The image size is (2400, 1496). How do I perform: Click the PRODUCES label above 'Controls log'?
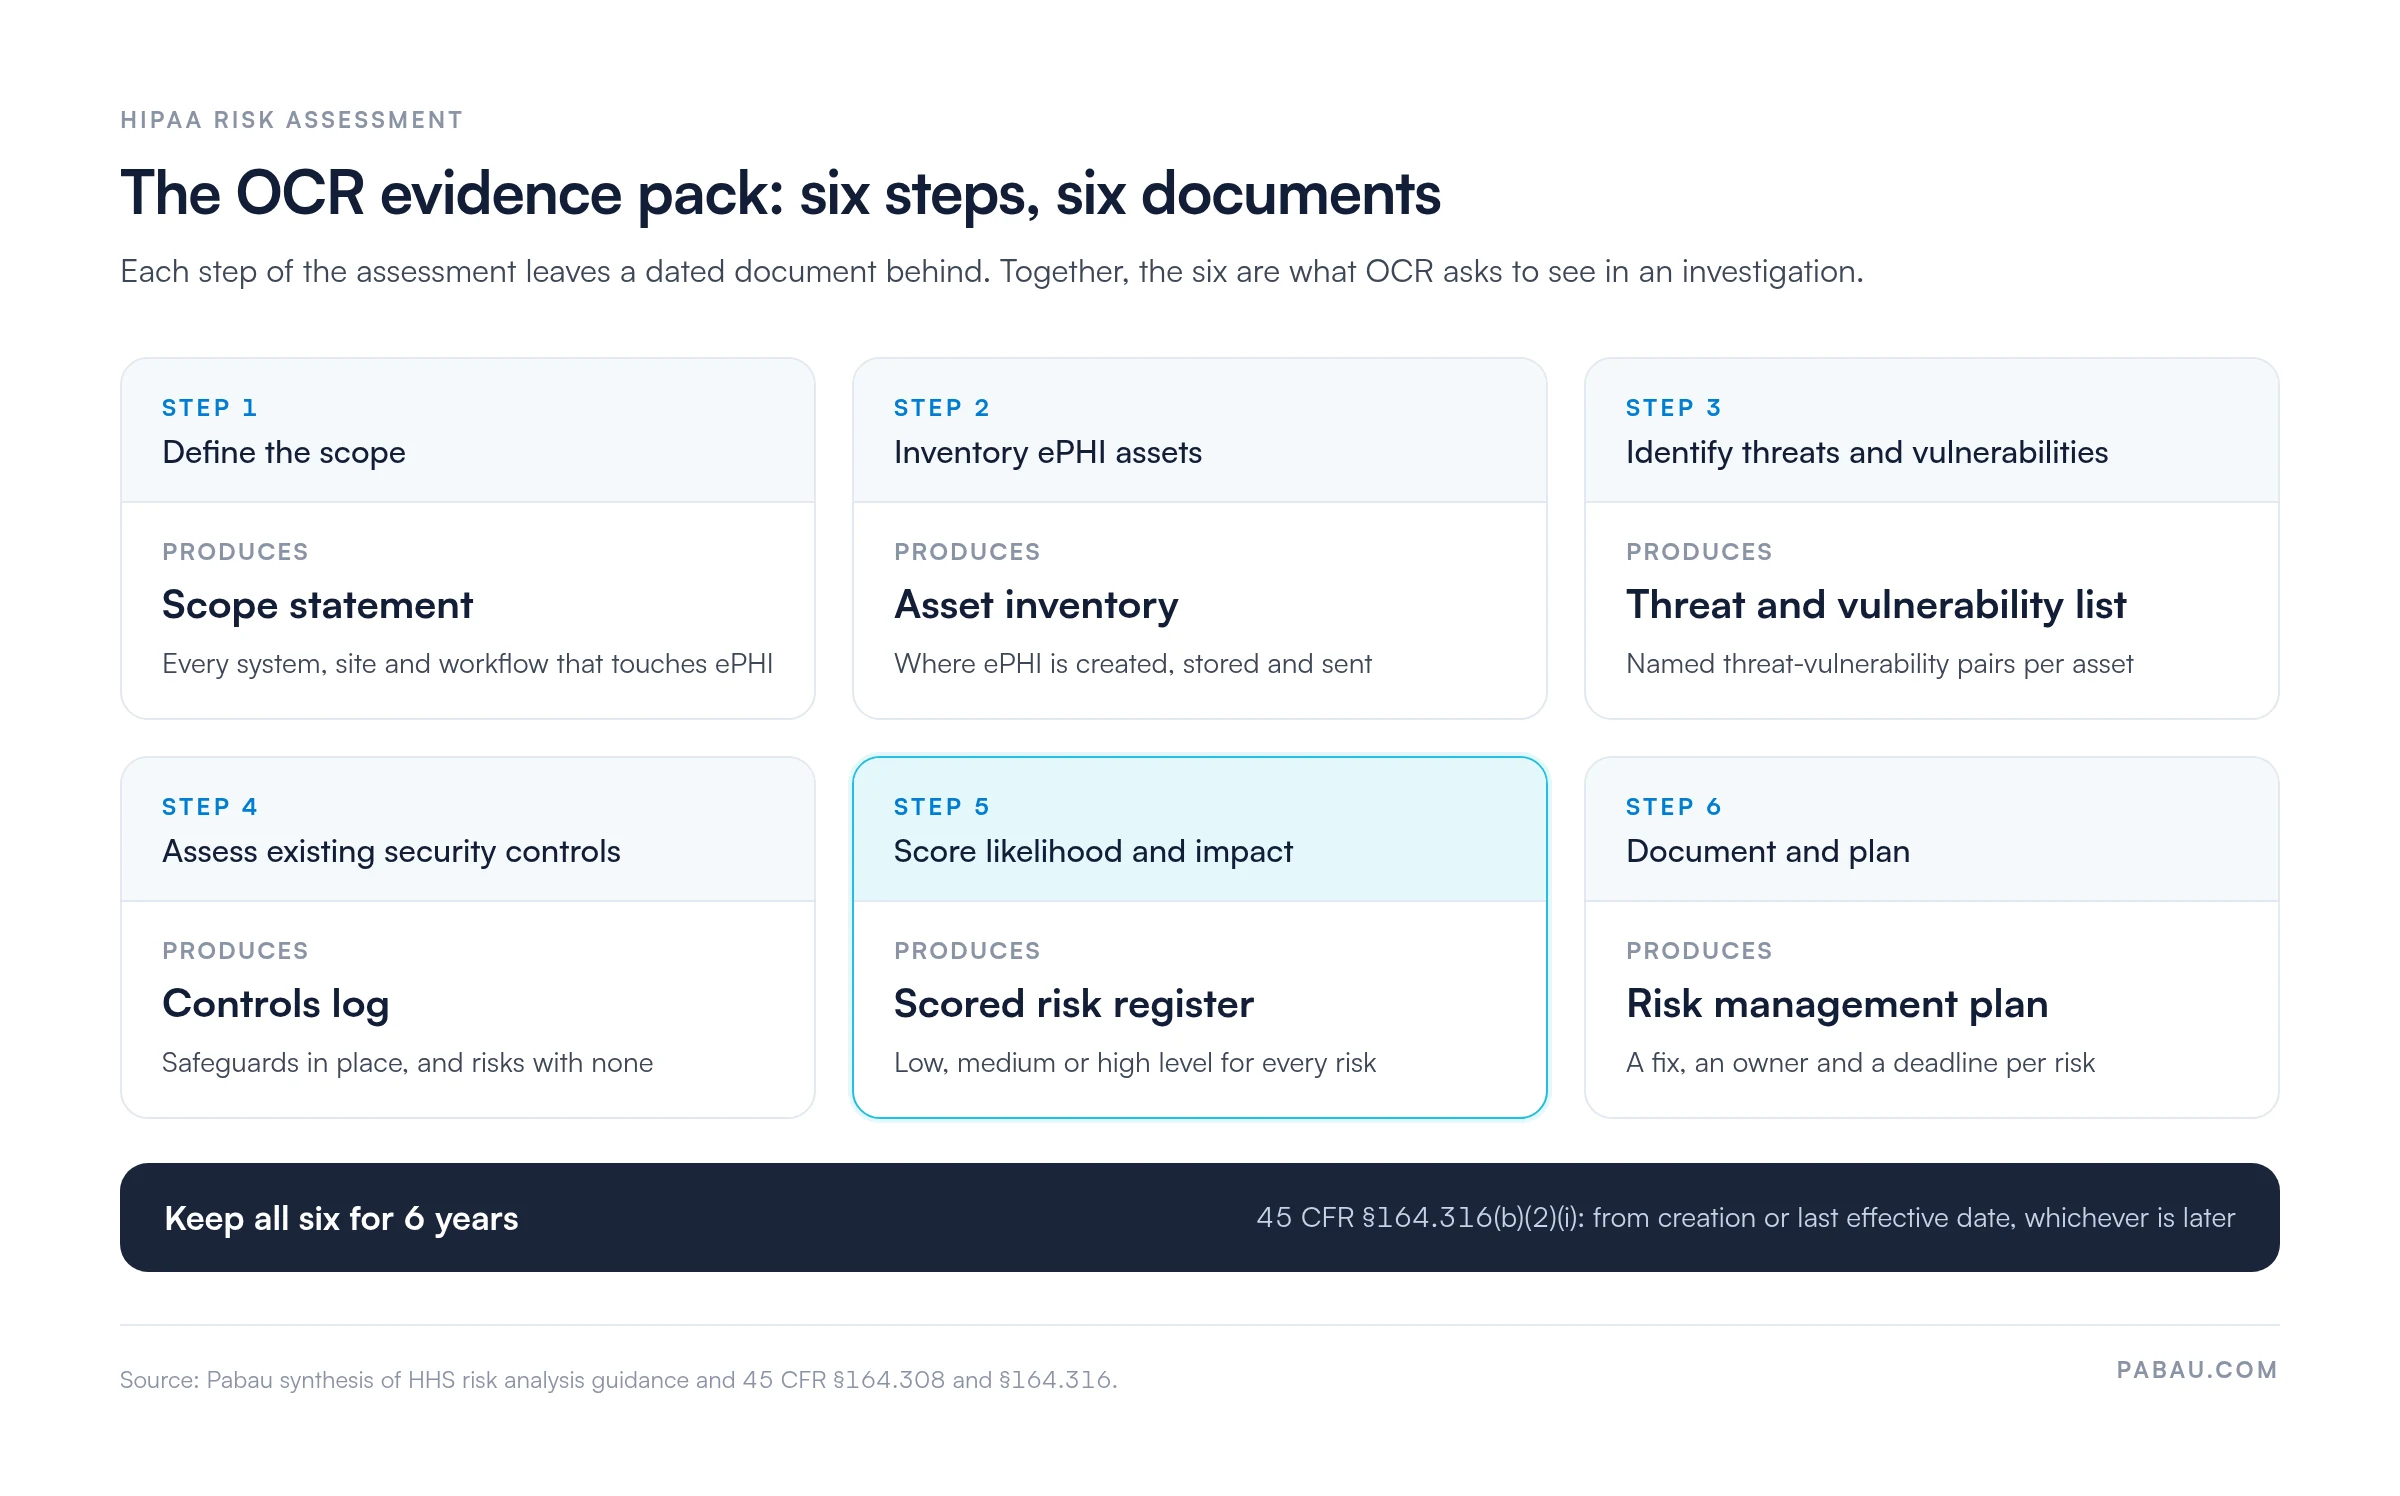click(235, 951)
